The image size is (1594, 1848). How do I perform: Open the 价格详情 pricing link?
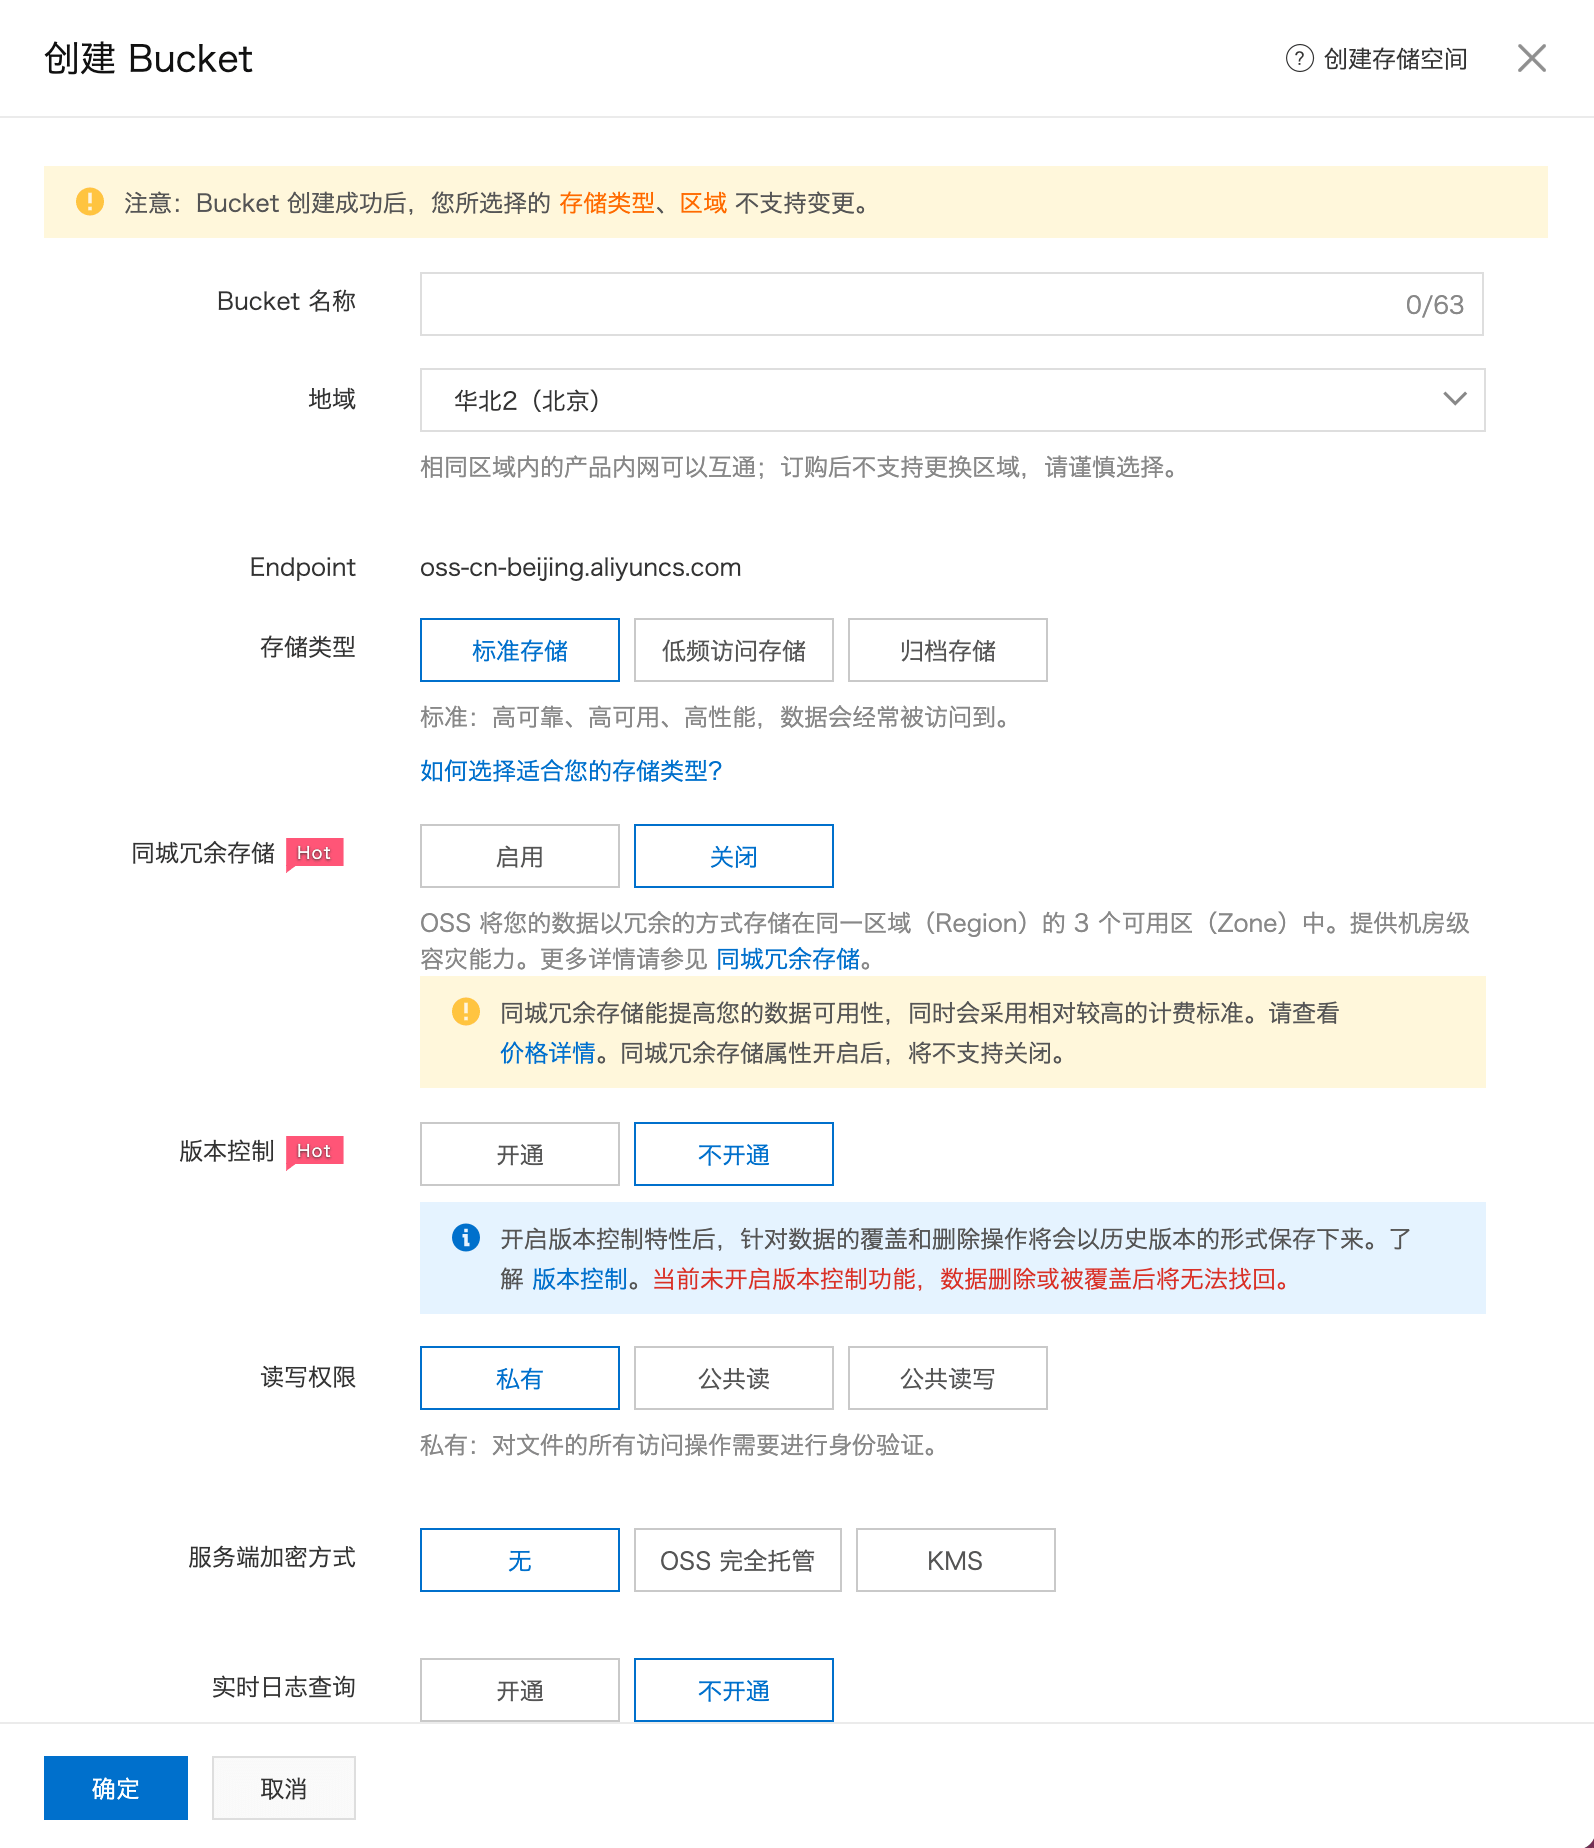tap(547, 1053)
